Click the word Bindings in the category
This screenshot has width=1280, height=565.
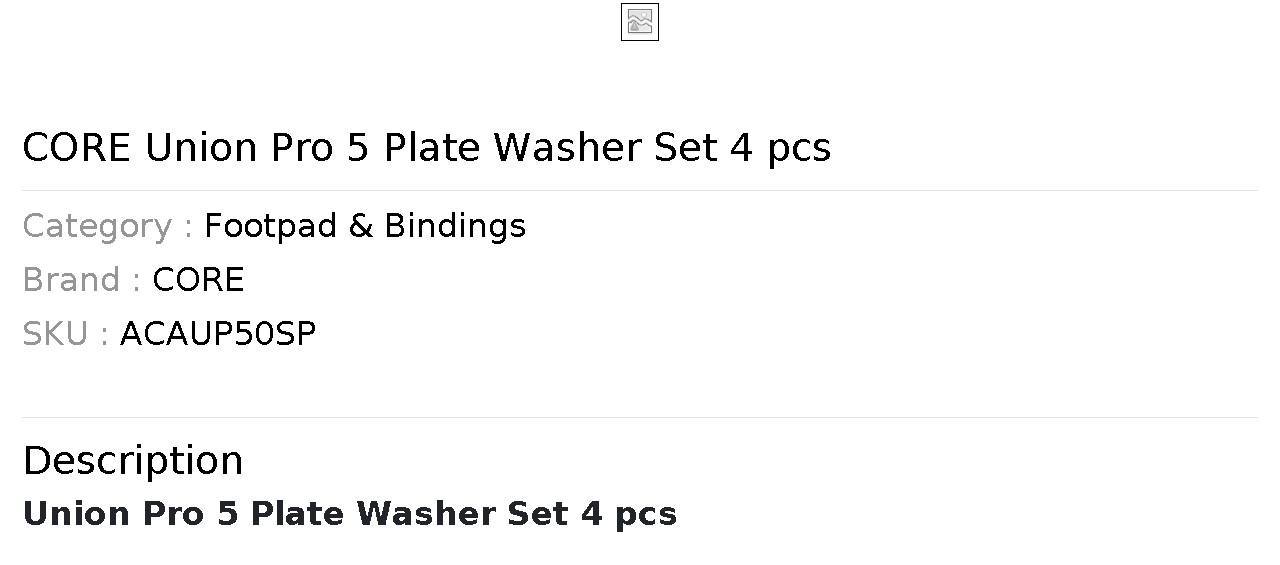pos(456,226)
